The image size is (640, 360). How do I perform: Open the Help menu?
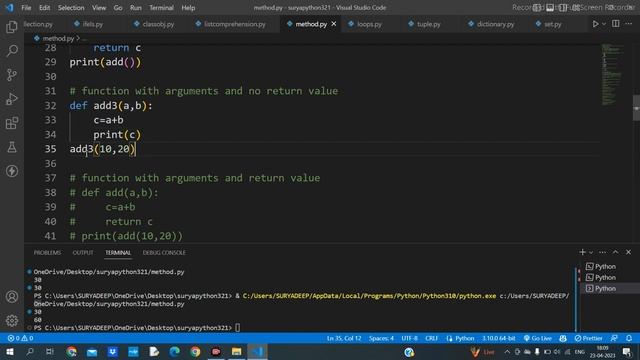click(188, 8)
